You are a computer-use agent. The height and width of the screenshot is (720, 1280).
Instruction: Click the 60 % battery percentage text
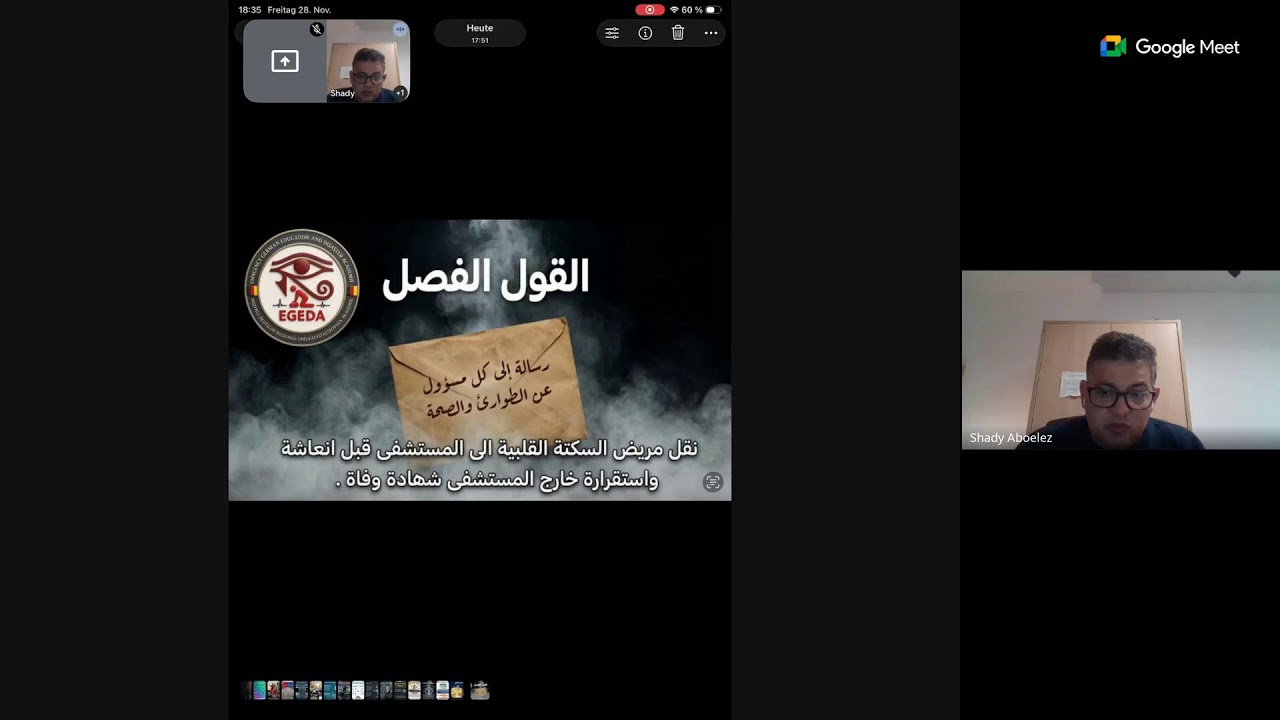692,10
